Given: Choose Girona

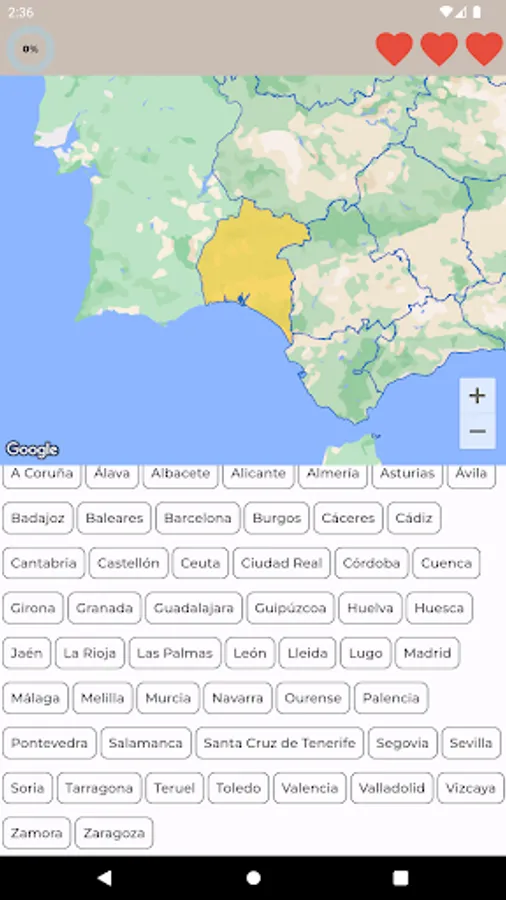Looking at the screenshot, I should pyautogui.click(x=33, y=608).
